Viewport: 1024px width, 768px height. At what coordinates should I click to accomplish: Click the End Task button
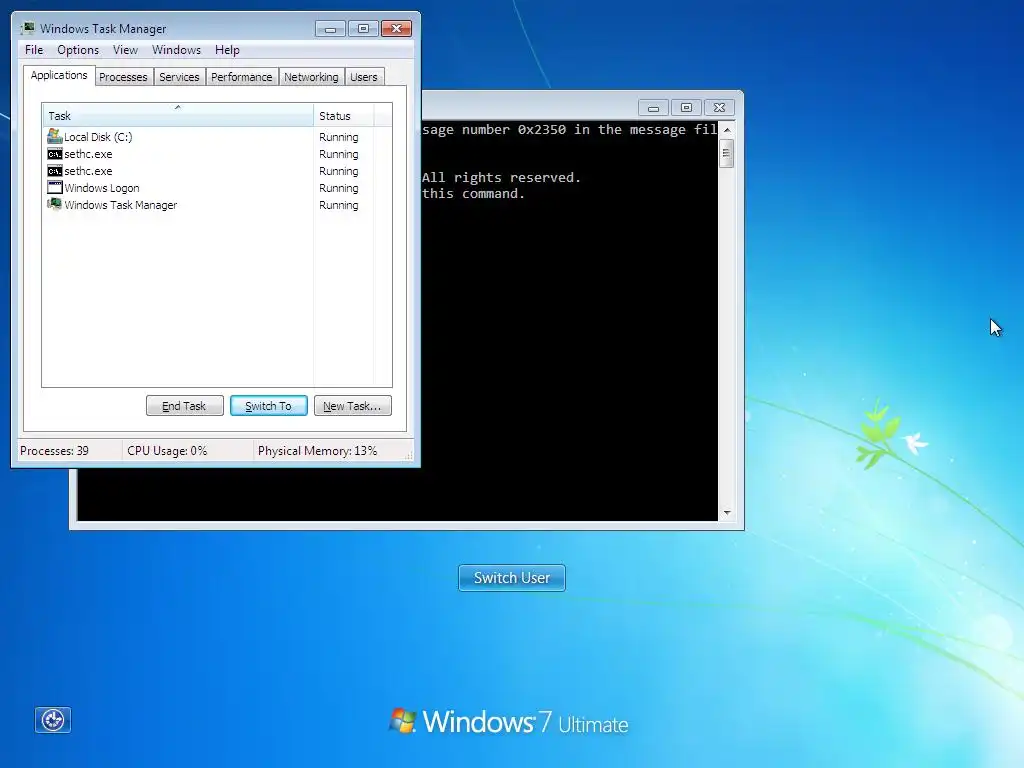pyautogui.click(x=185, y=406)
